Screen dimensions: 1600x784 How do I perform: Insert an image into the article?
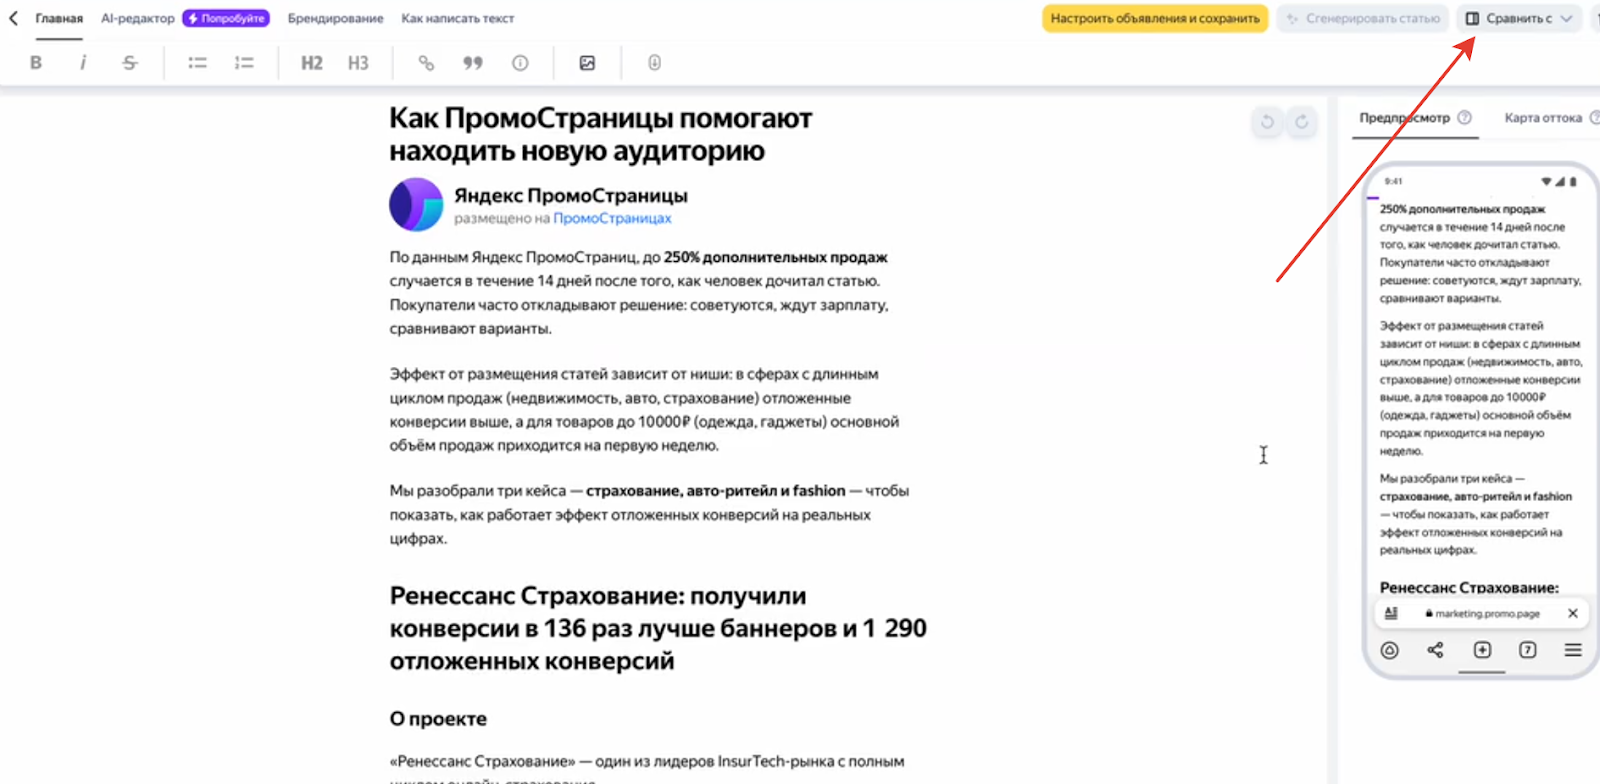587,63
